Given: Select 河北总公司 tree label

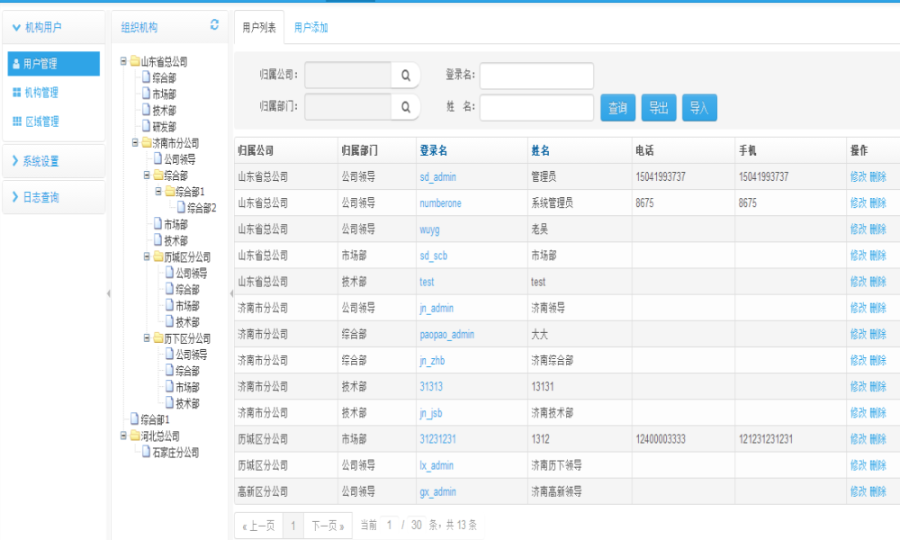Looking at the screenshot, I should [160, 436].
